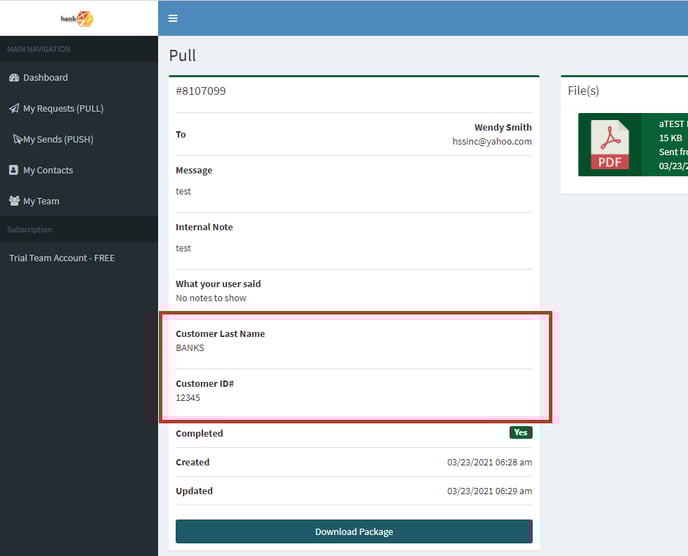Image resolution: width=688 pixels, height=556 pixels.
Task: Click the File(s) panel header
Action: coord(584,91)
